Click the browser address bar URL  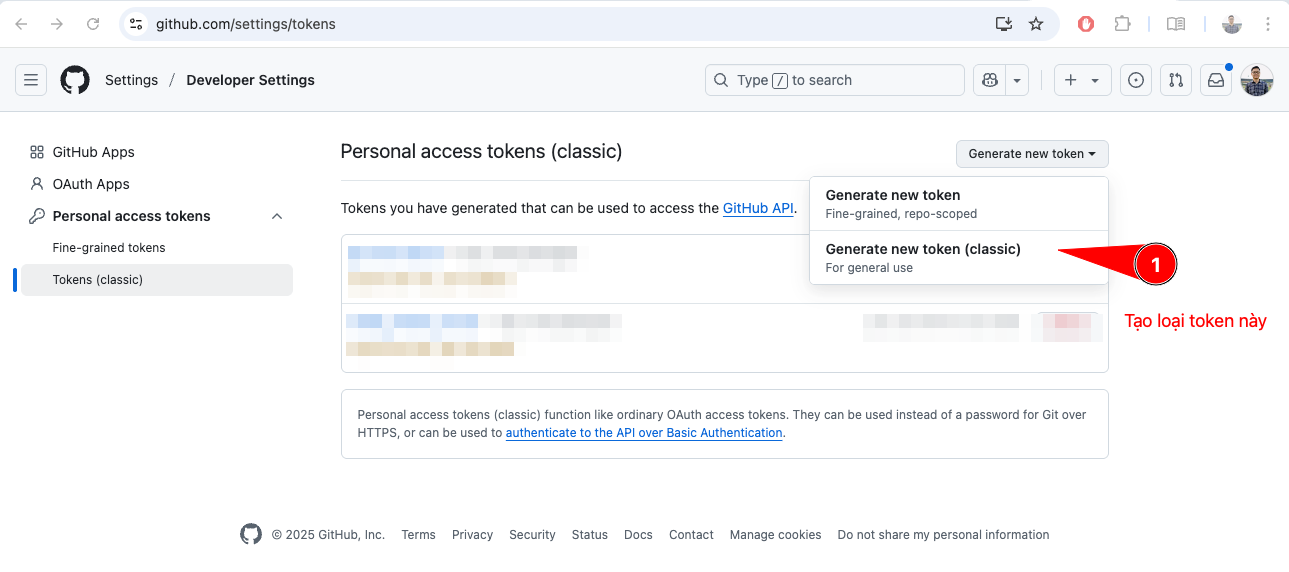(246, 24)
